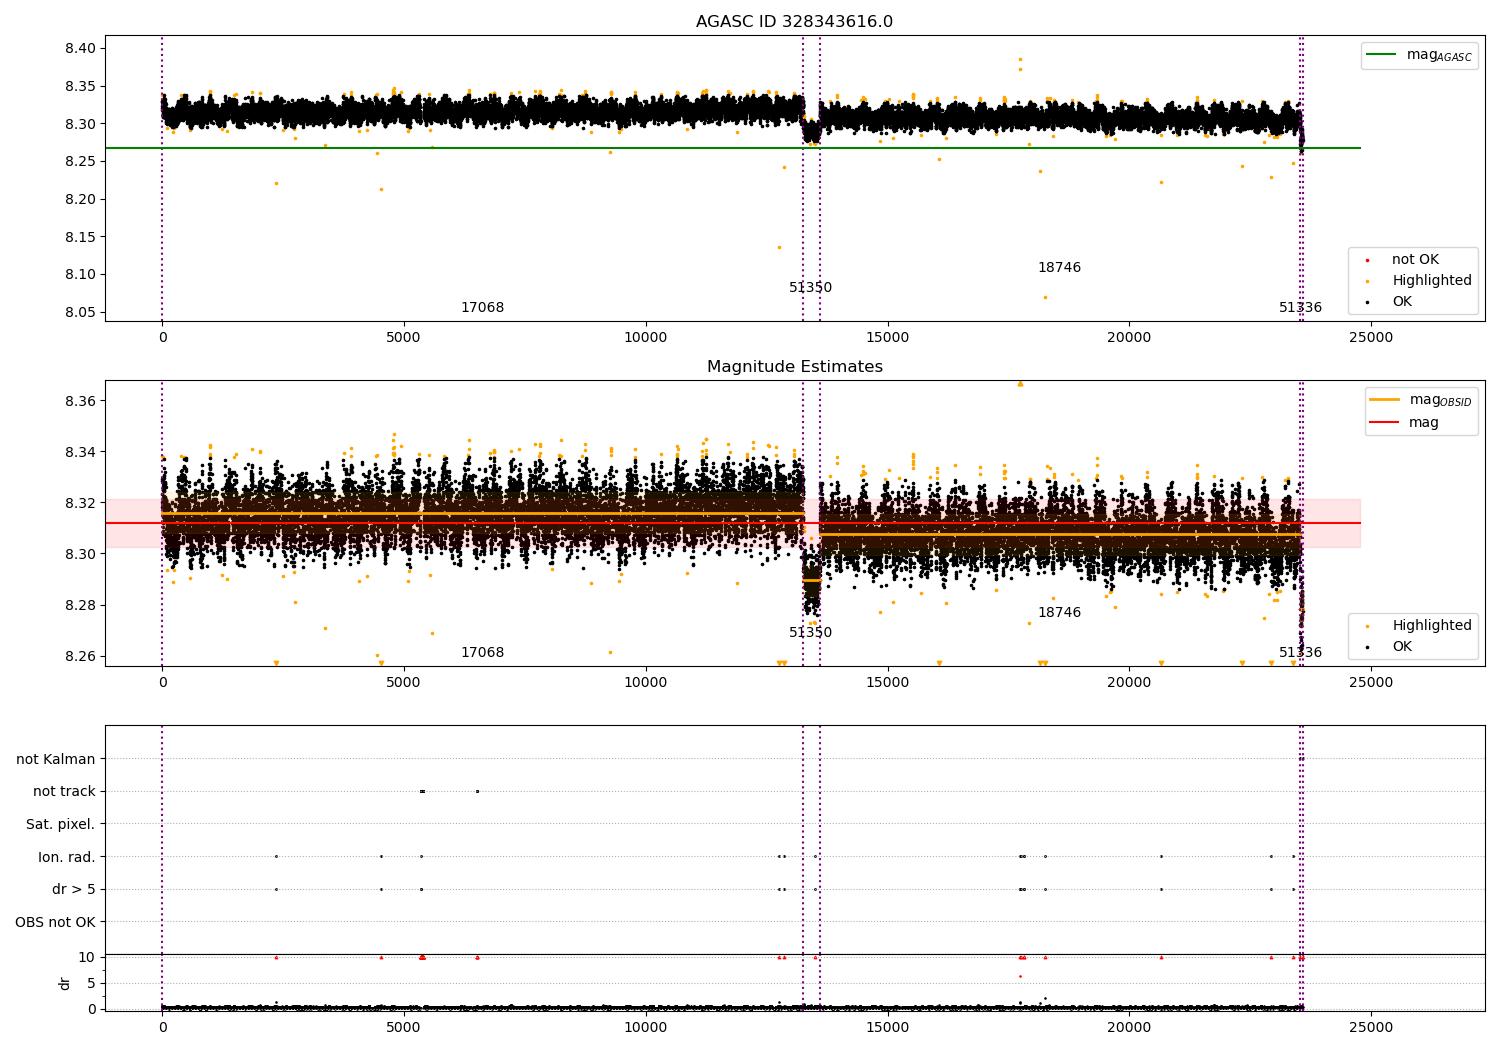The width and height of the screenshot is (1500, 1050).
Task: Click the '51350' annotation in the AGASC ID plot
Action: coord(810,288)
